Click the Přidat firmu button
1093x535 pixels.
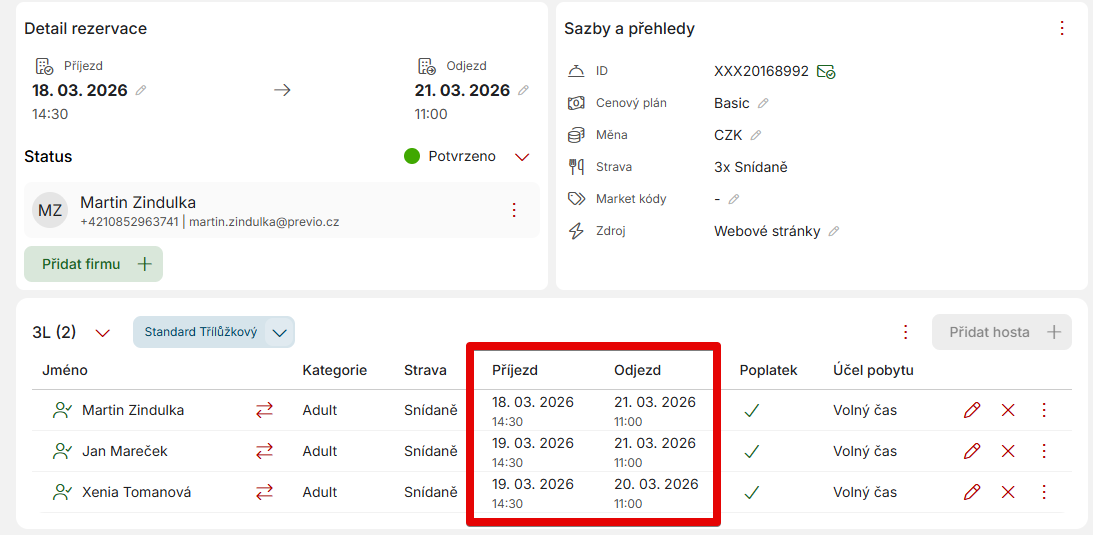click(93, 264)
